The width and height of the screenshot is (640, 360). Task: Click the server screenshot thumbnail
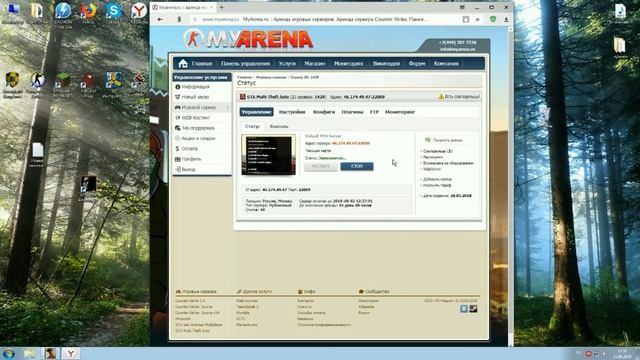tap(269, 155)
